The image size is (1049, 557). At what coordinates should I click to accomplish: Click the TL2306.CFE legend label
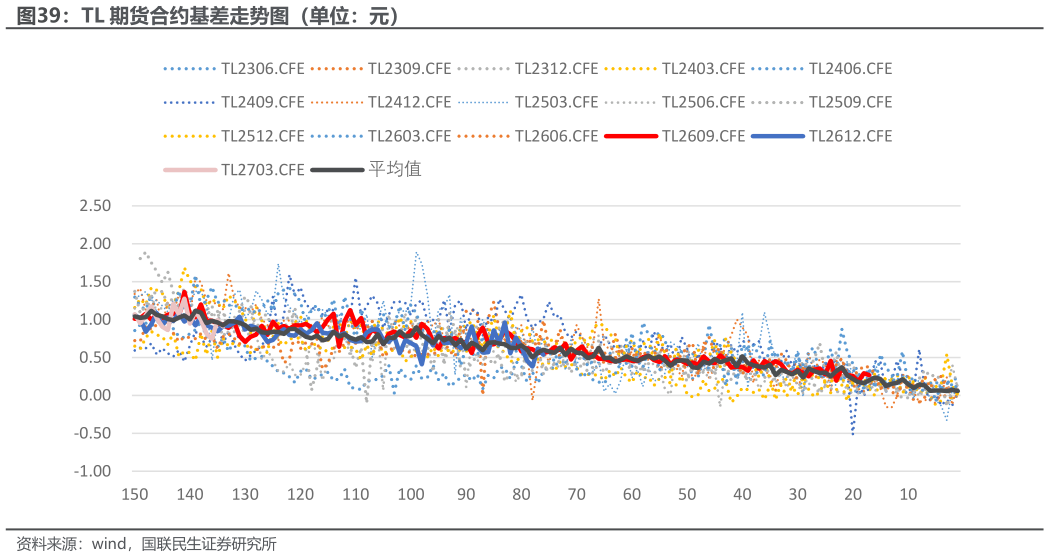click(x=263, y=69)
